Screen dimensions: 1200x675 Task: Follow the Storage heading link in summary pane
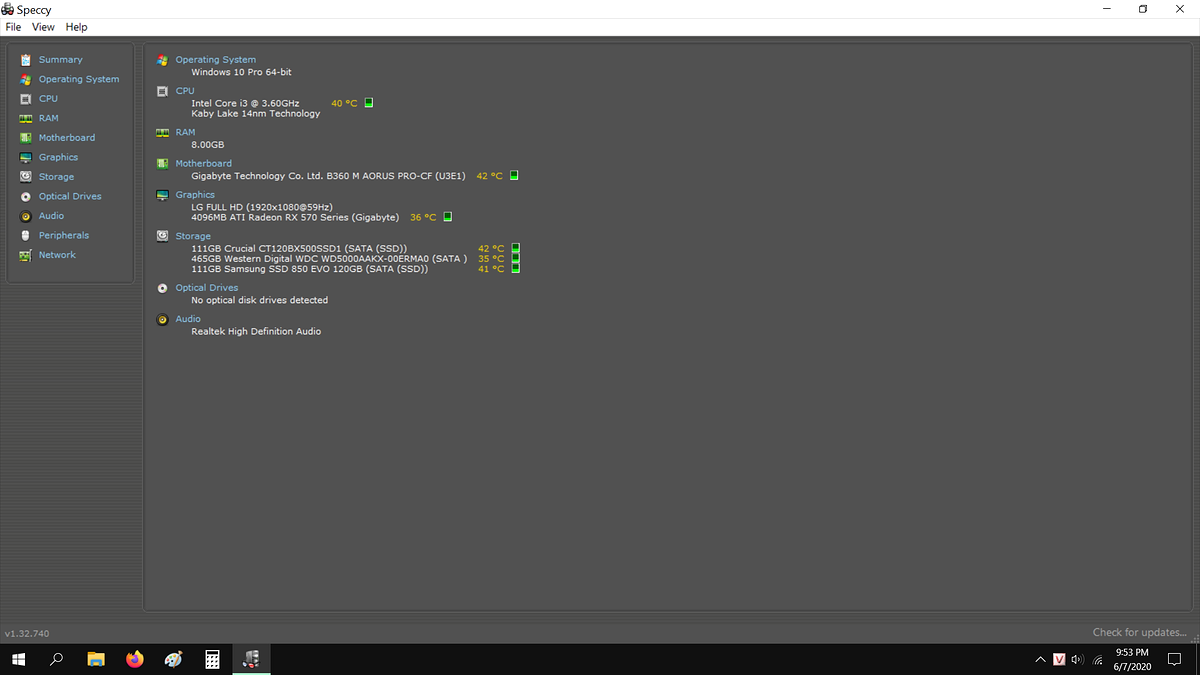193,236
